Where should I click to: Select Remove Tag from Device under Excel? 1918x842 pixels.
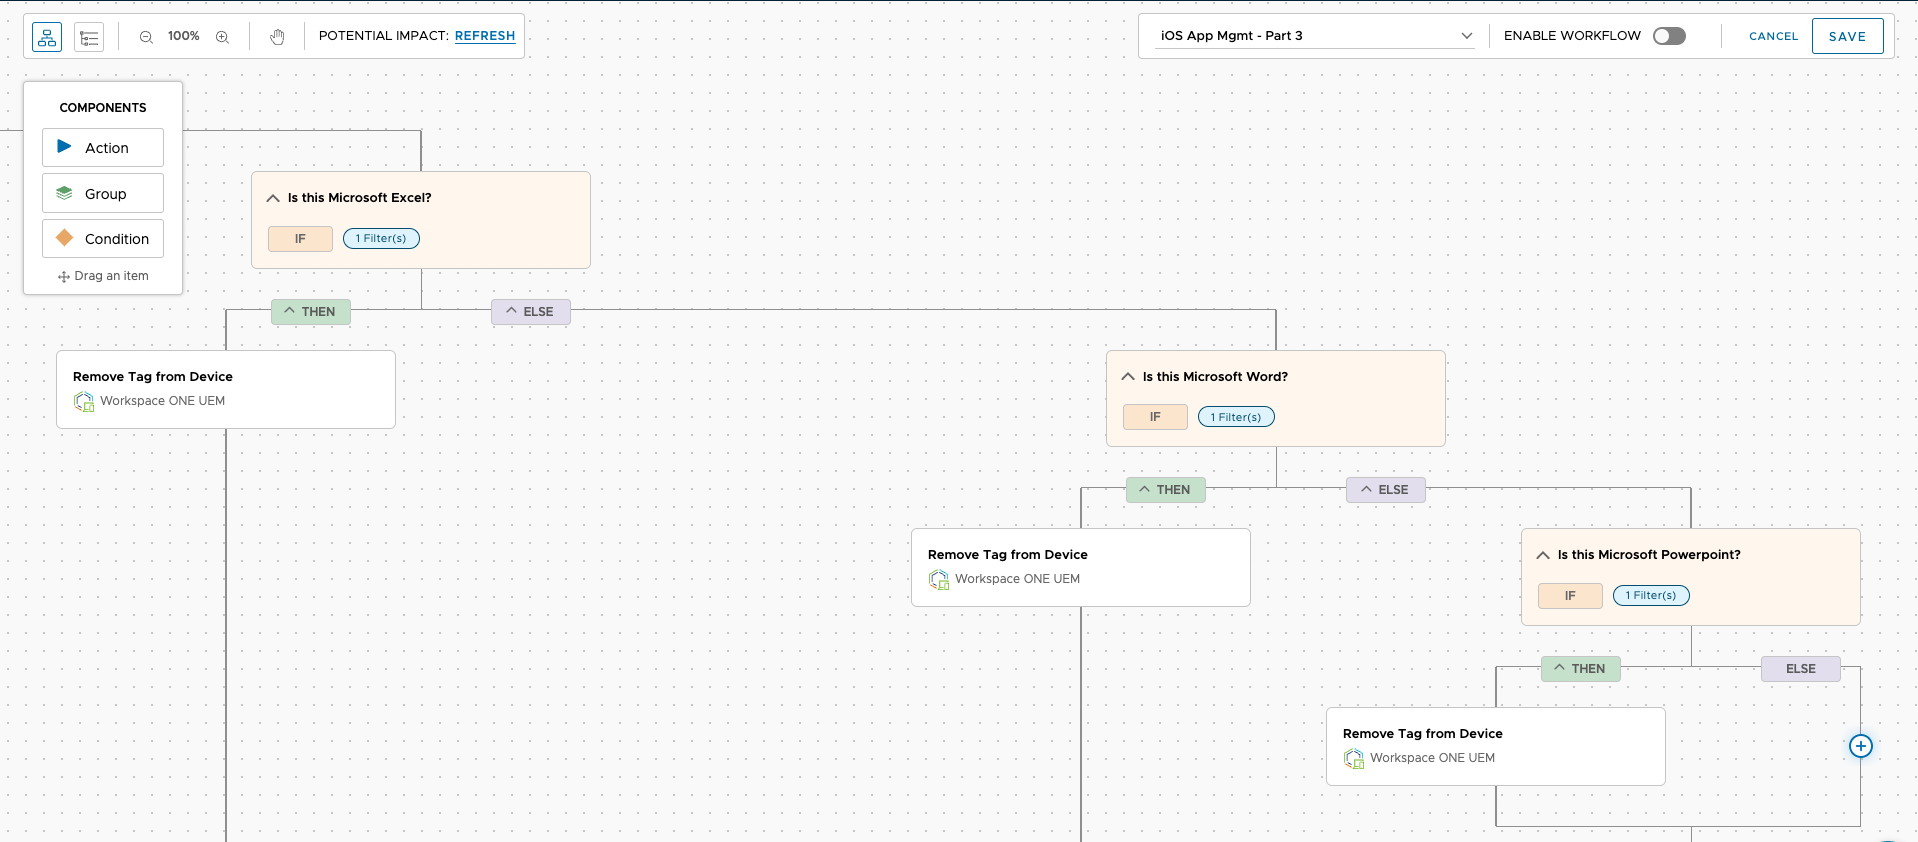[x=226, y=389]
